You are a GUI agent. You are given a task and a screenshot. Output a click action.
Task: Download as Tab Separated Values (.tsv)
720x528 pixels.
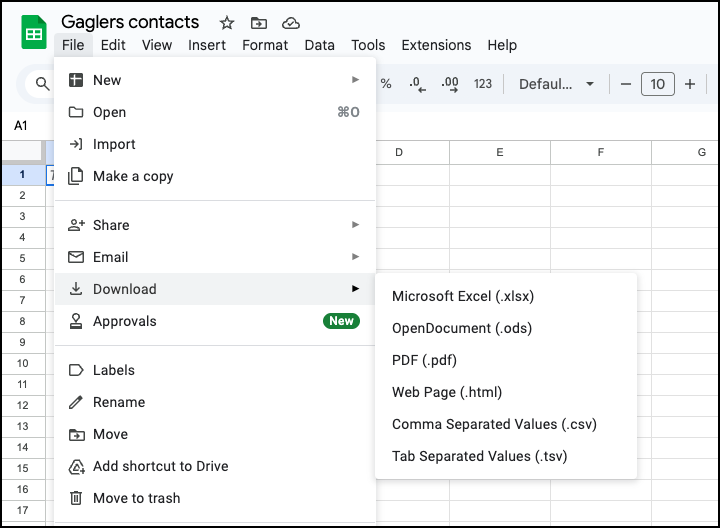coord(506,456)
